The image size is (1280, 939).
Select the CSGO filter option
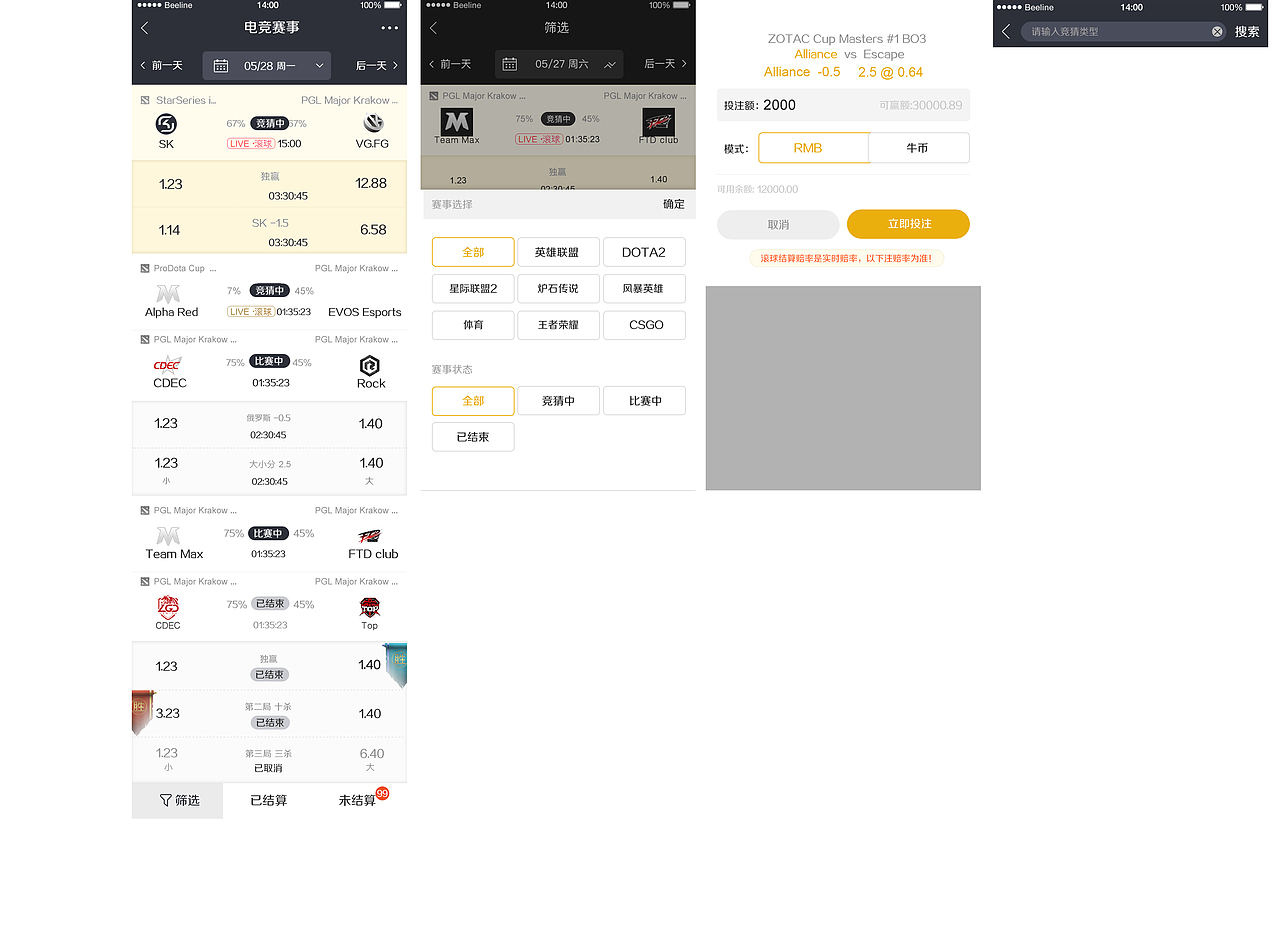pos(644,325)
